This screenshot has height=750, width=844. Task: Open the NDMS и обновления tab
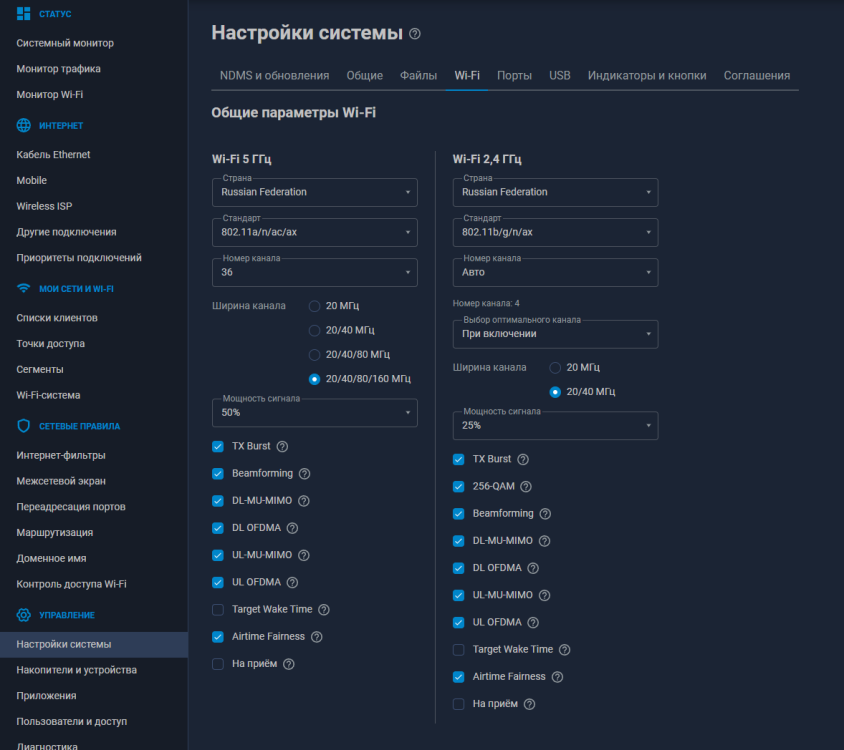coord(274,76)
